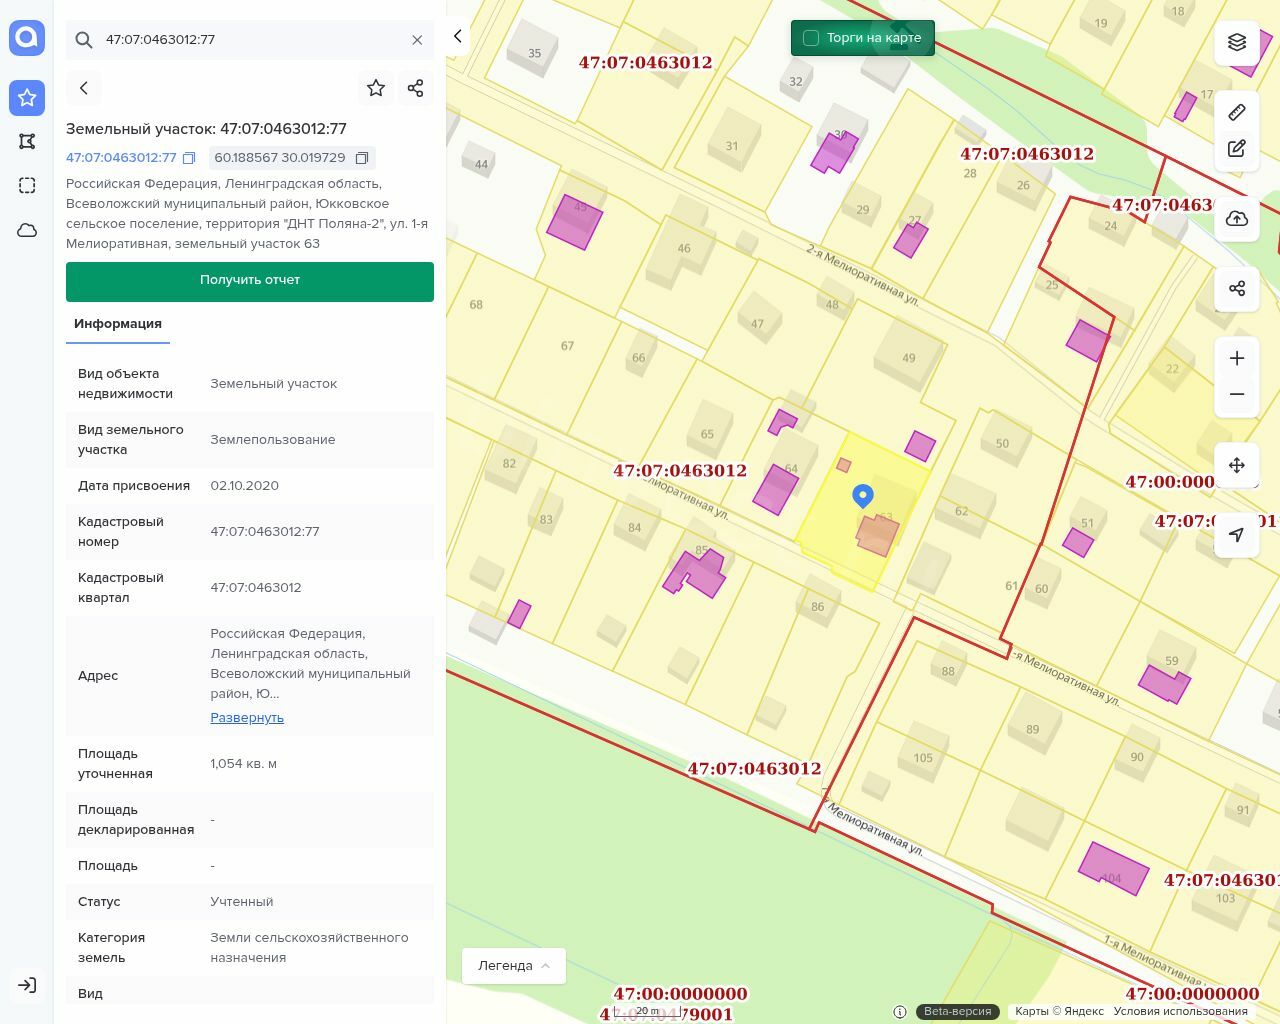Click the edit drawing tool icon

(1237, 149)
